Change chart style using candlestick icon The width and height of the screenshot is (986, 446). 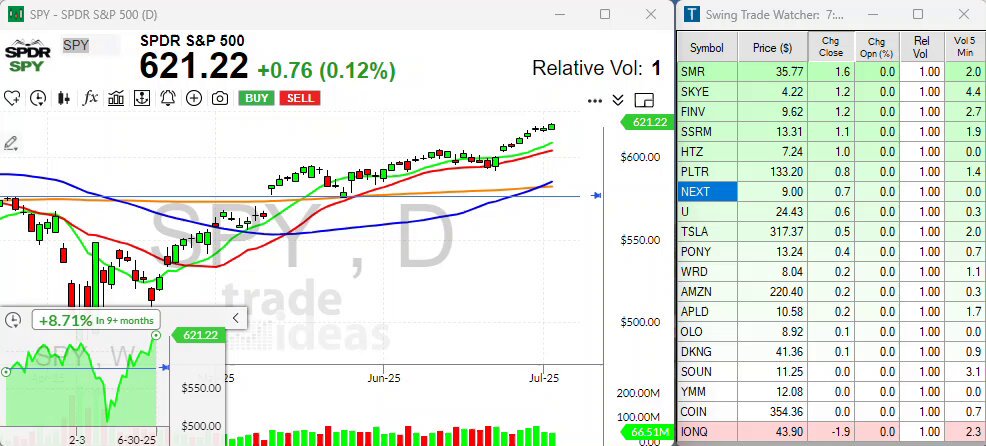click(64, 98)
